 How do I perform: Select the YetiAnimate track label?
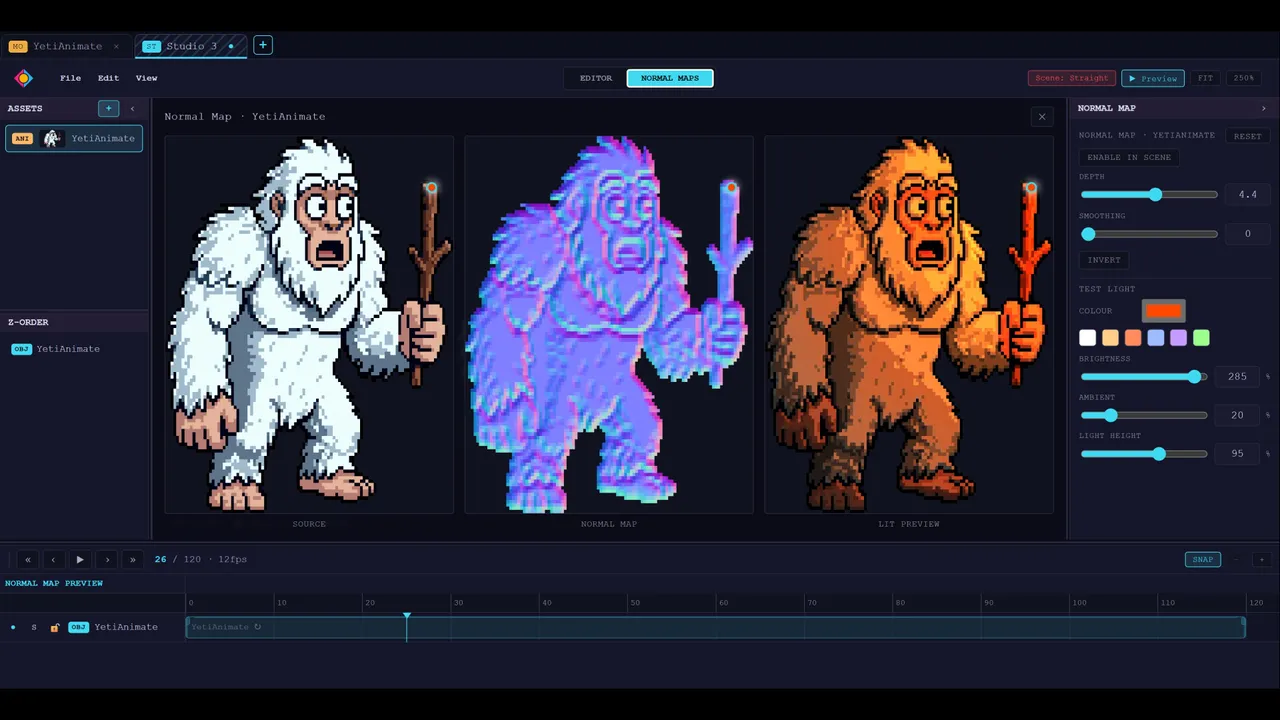[x=126, y=628]
